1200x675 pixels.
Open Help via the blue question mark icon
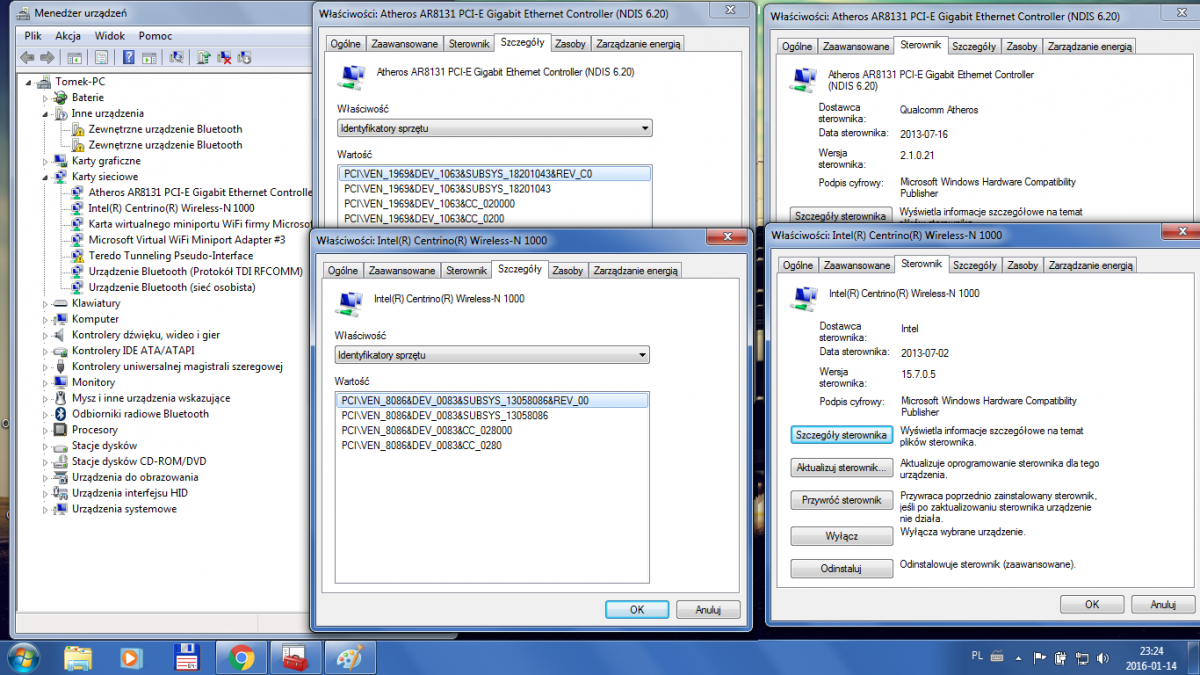(x=128, y=58)
